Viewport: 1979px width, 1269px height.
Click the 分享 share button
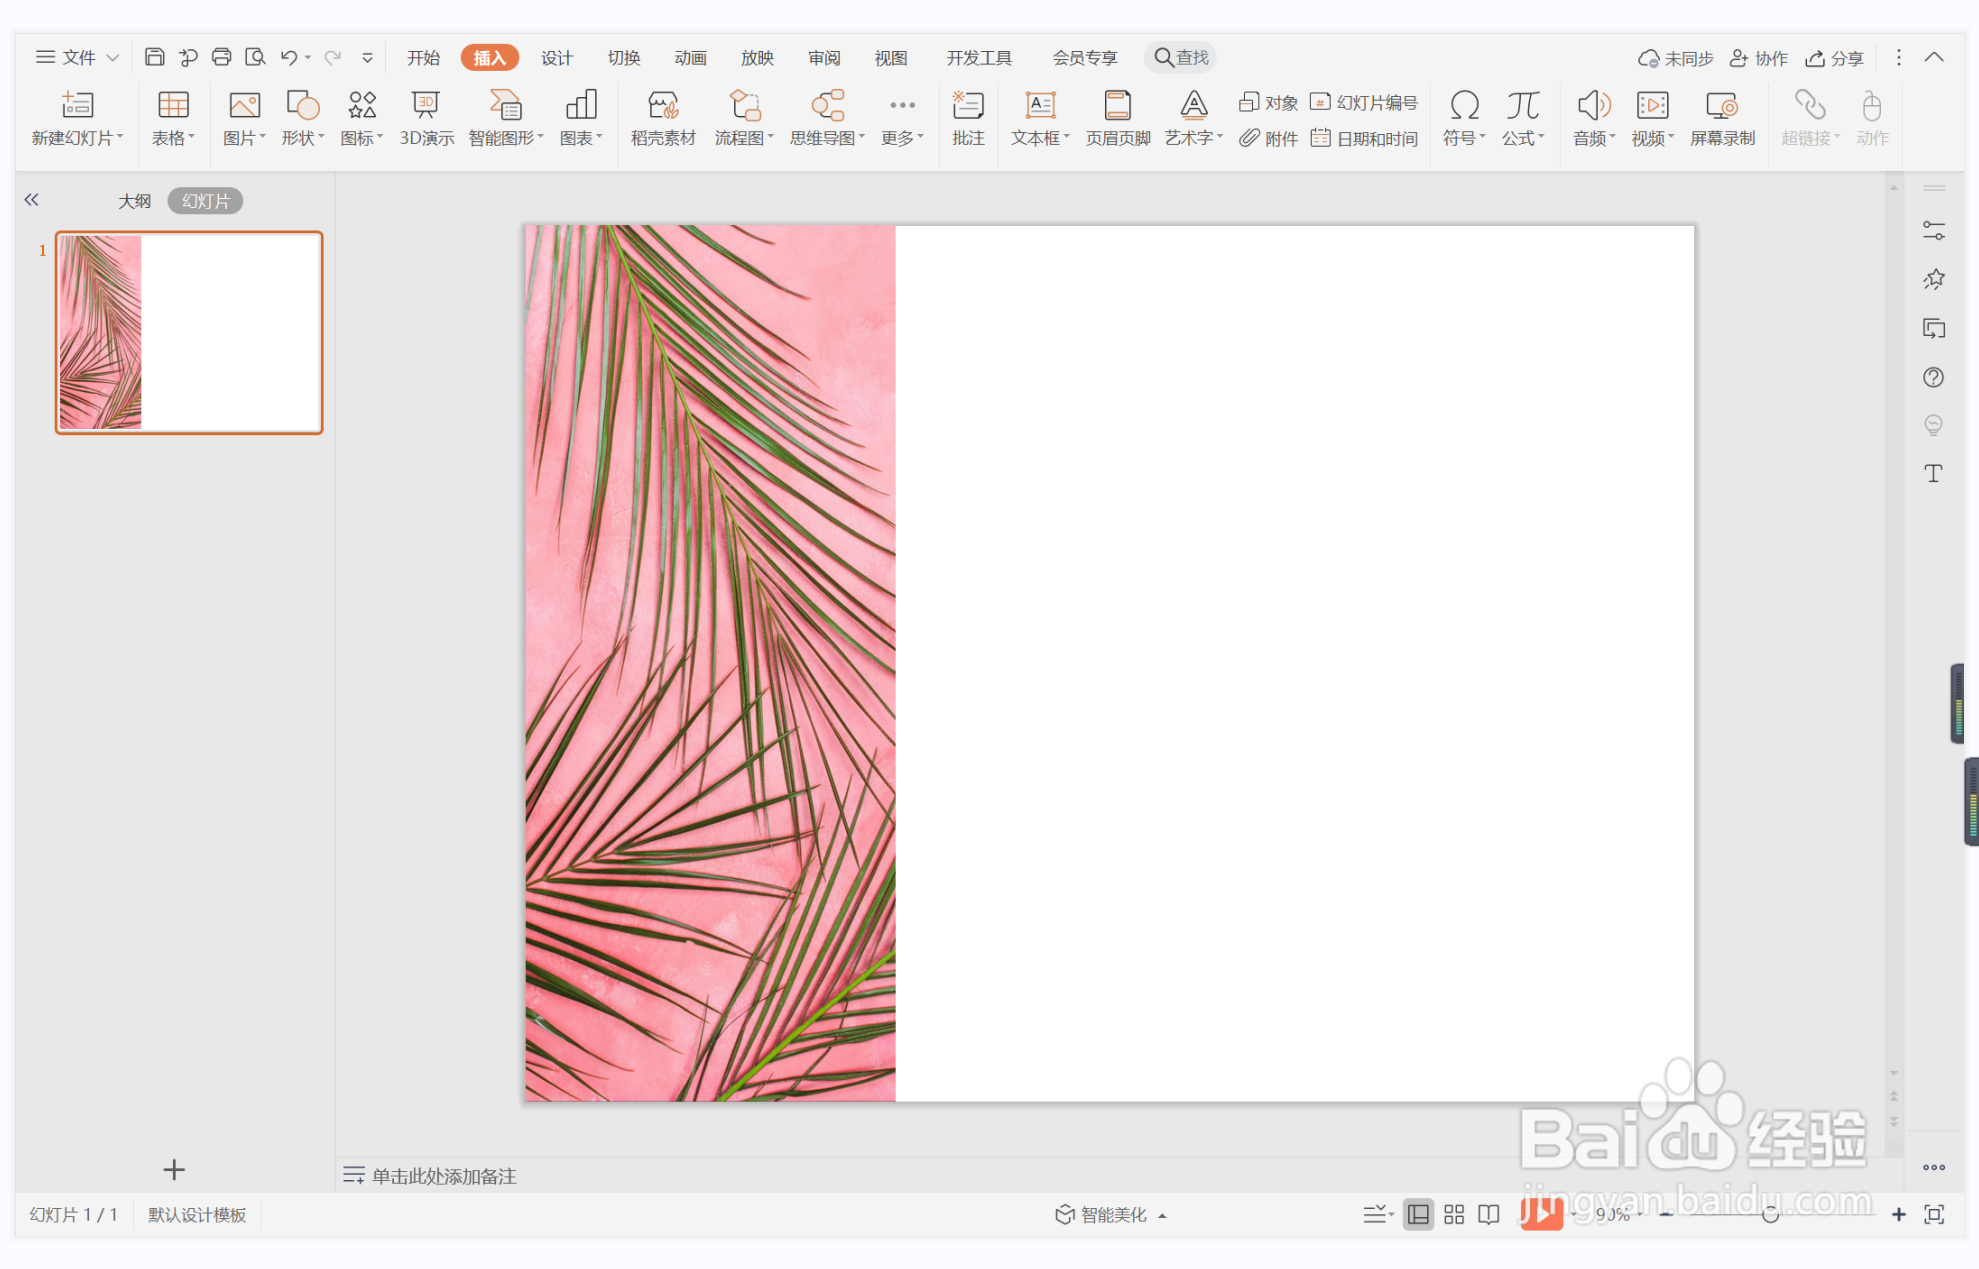coord(1835,57)
